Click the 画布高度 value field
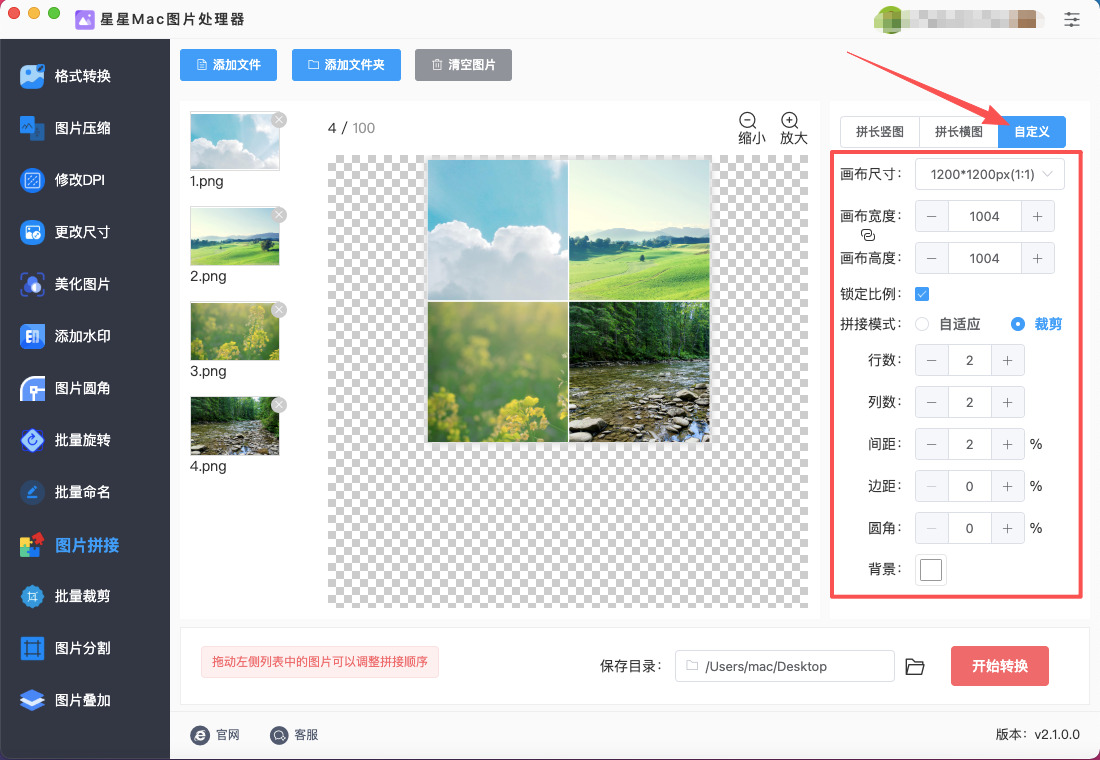The height and width of the screenshot is (760, 1100). [984, 259]
